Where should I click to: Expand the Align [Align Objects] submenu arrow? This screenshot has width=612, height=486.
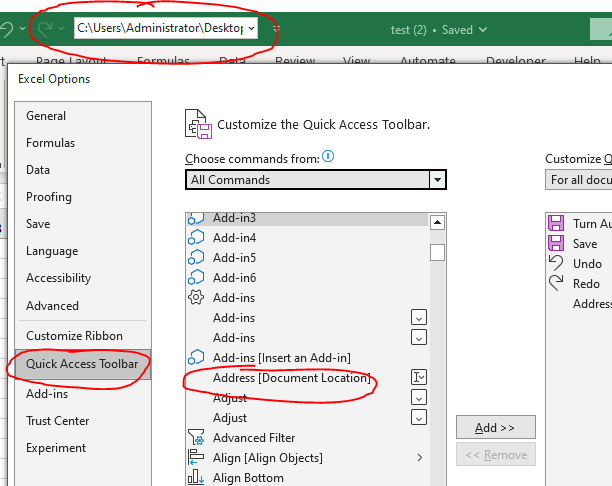(420, 458)
